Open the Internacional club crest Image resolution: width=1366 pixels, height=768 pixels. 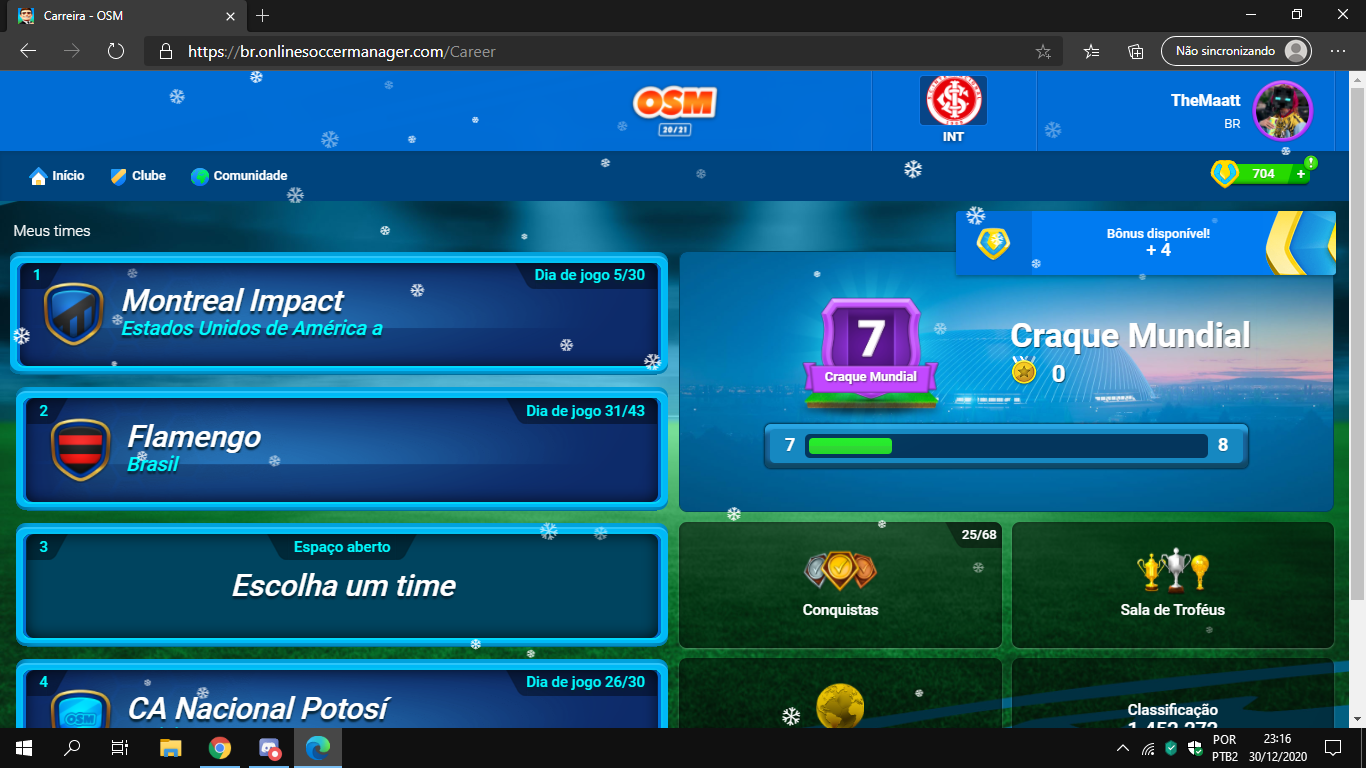coord(953,102)
